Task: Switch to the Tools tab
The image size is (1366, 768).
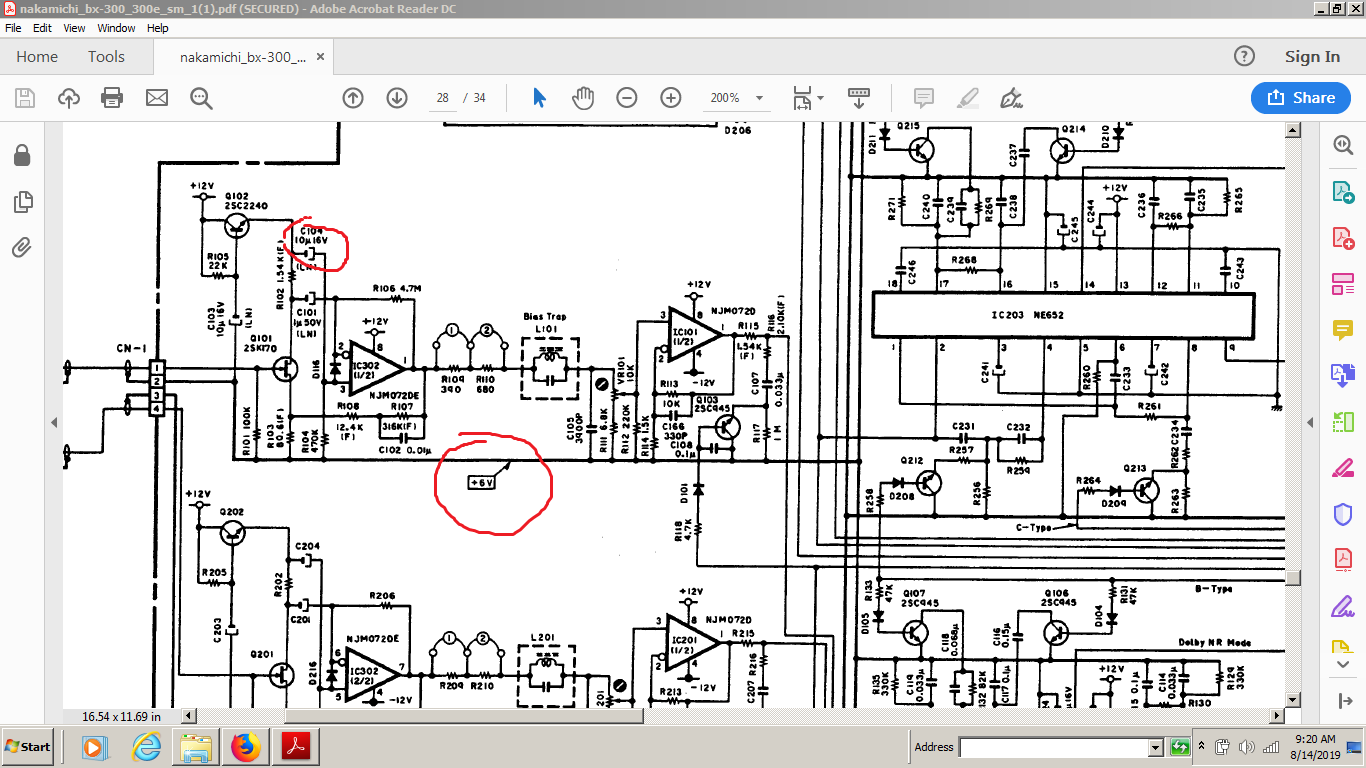Action: click(106, 57)
